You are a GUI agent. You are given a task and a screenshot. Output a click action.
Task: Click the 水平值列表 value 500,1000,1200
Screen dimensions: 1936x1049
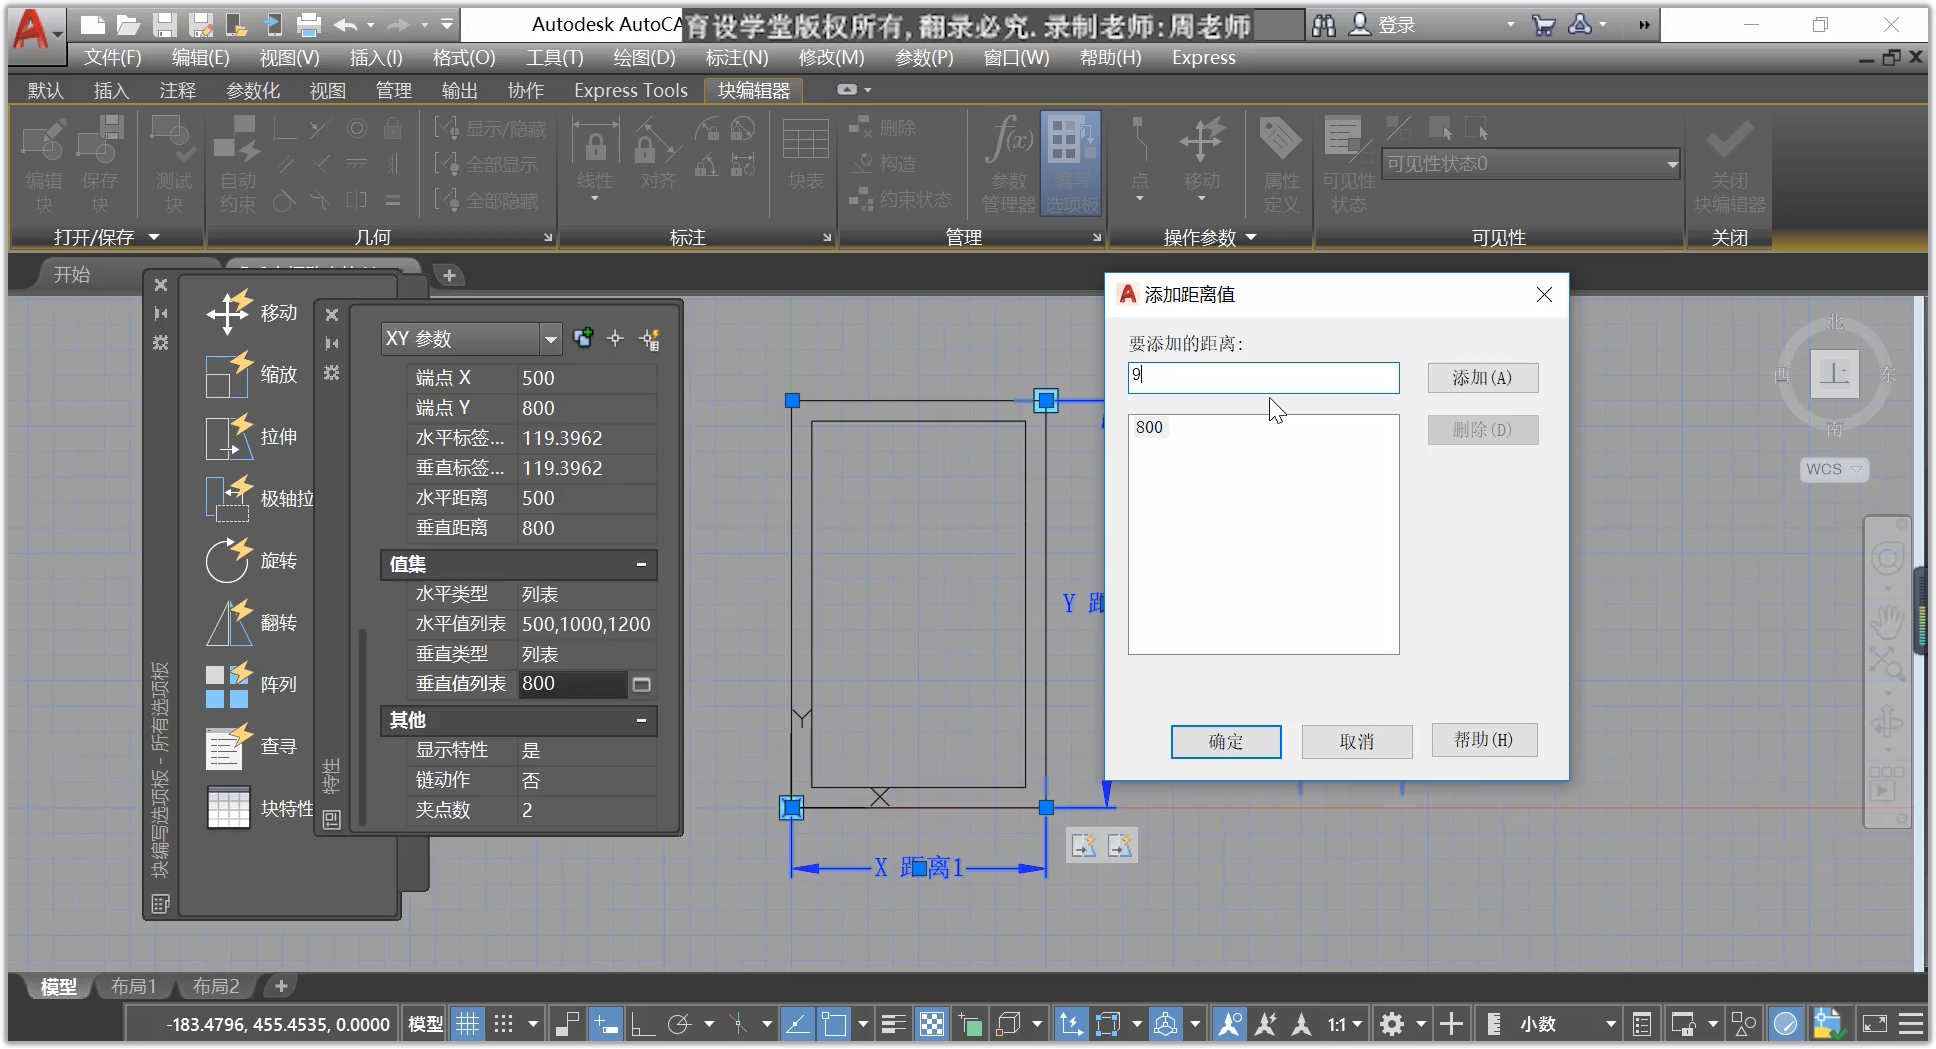coord(587,624)
